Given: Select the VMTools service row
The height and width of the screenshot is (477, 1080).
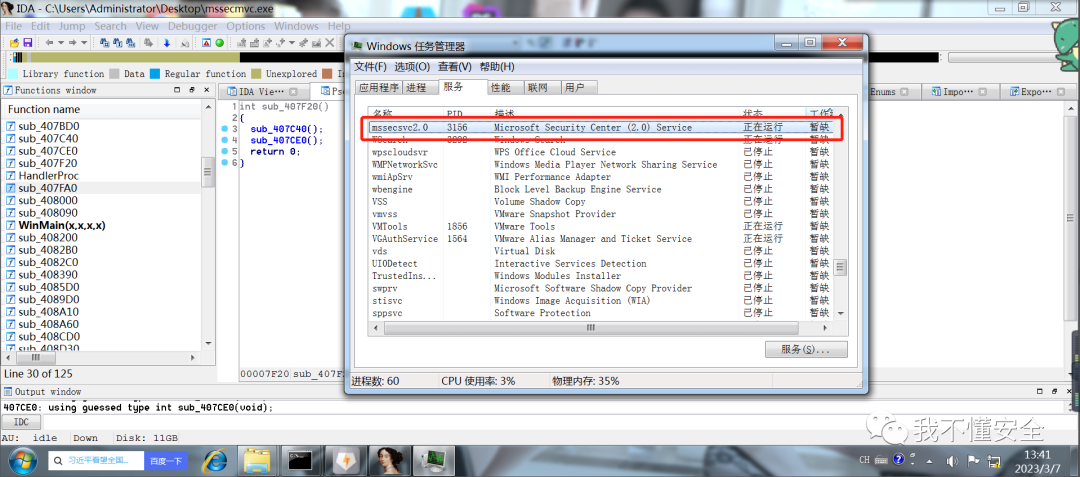Looking at the screenshot, I should coord(600,226).
